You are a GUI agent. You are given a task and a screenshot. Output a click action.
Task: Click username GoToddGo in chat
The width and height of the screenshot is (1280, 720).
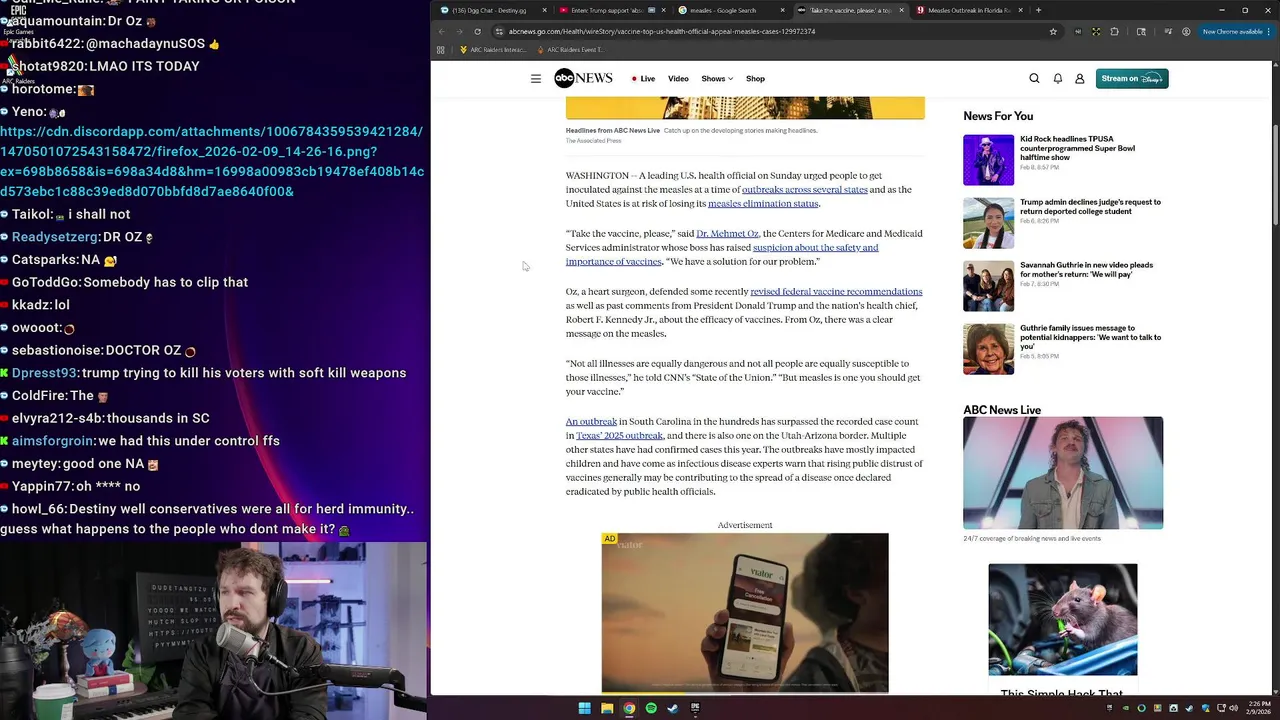coord(45,283)
